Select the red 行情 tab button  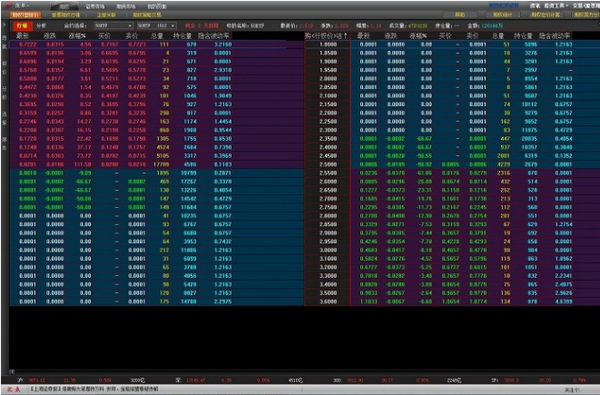tap(22, 26)
